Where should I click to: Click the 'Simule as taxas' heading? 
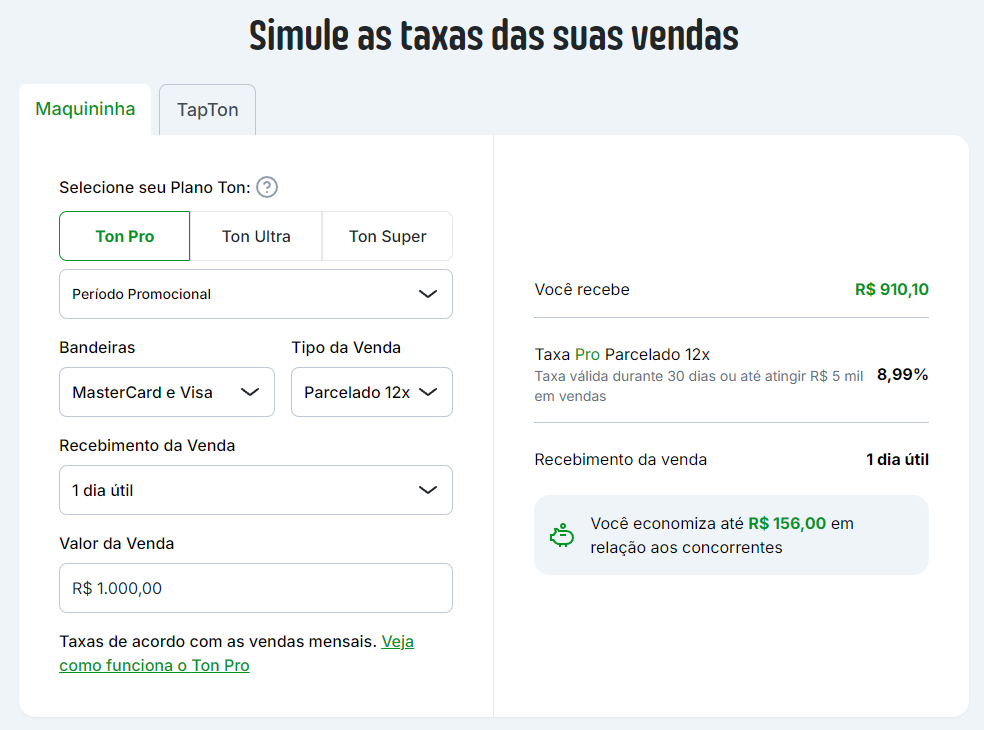[x=494, y=36]
